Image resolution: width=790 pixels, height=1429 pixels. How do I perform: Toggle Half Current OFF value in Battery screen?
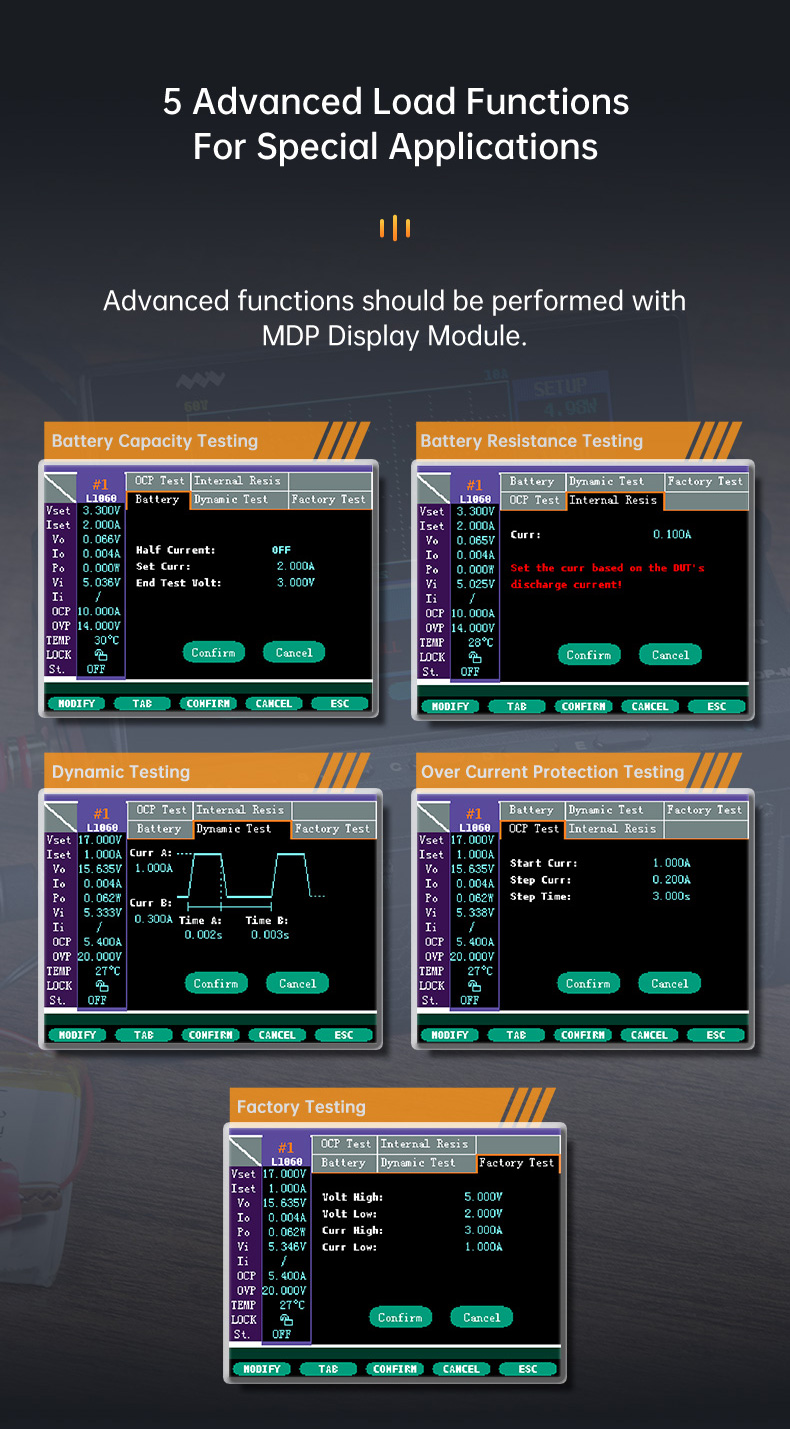281,550
